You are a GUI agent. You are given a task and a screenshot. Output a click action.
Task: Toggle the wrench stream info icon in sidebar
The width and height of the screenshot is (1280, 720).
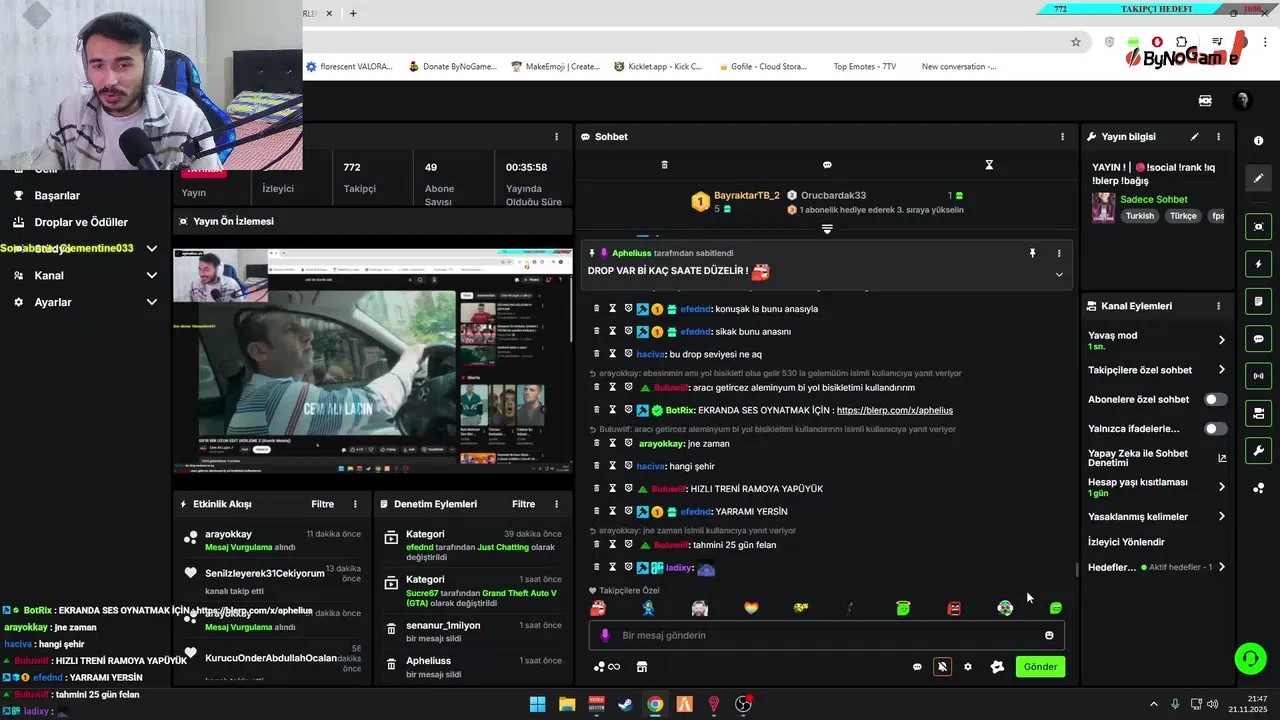1258,450
